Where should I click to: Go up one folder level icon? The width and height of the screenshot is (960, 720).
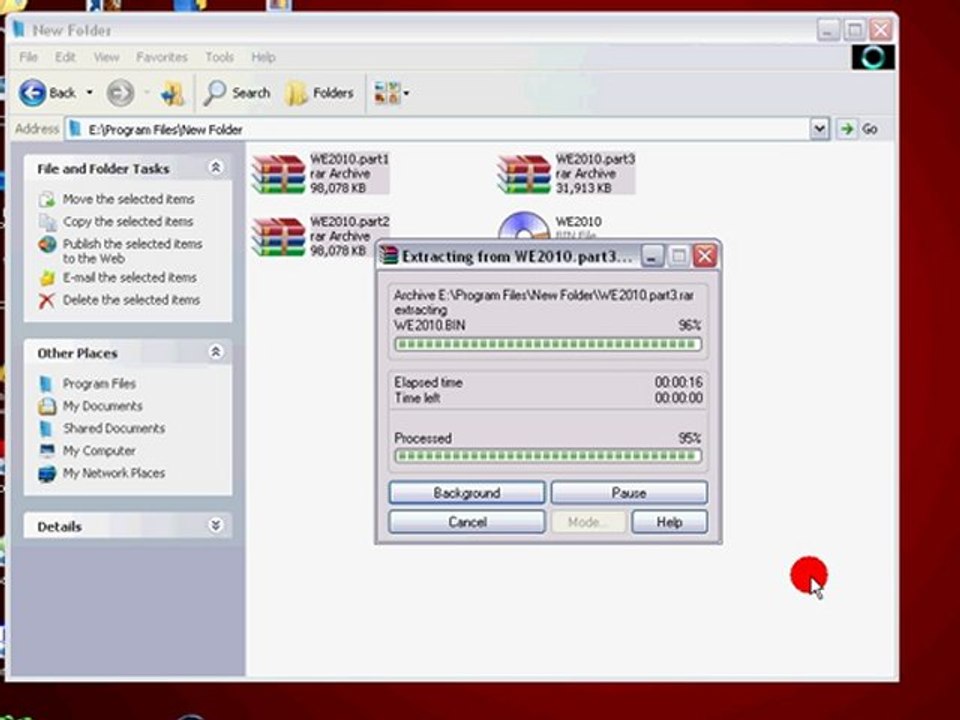172,94
